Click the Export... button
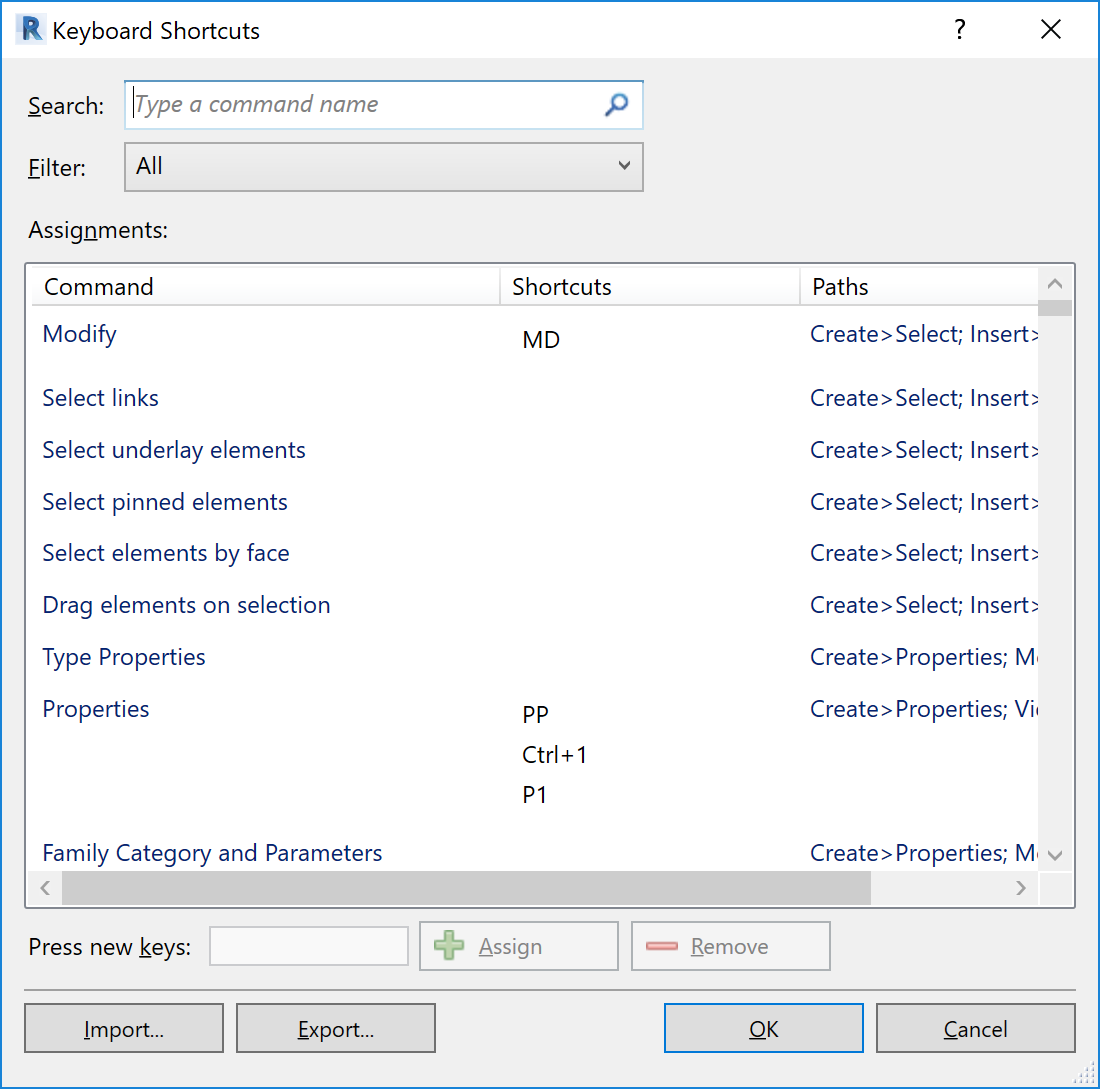 [335, 1028]
